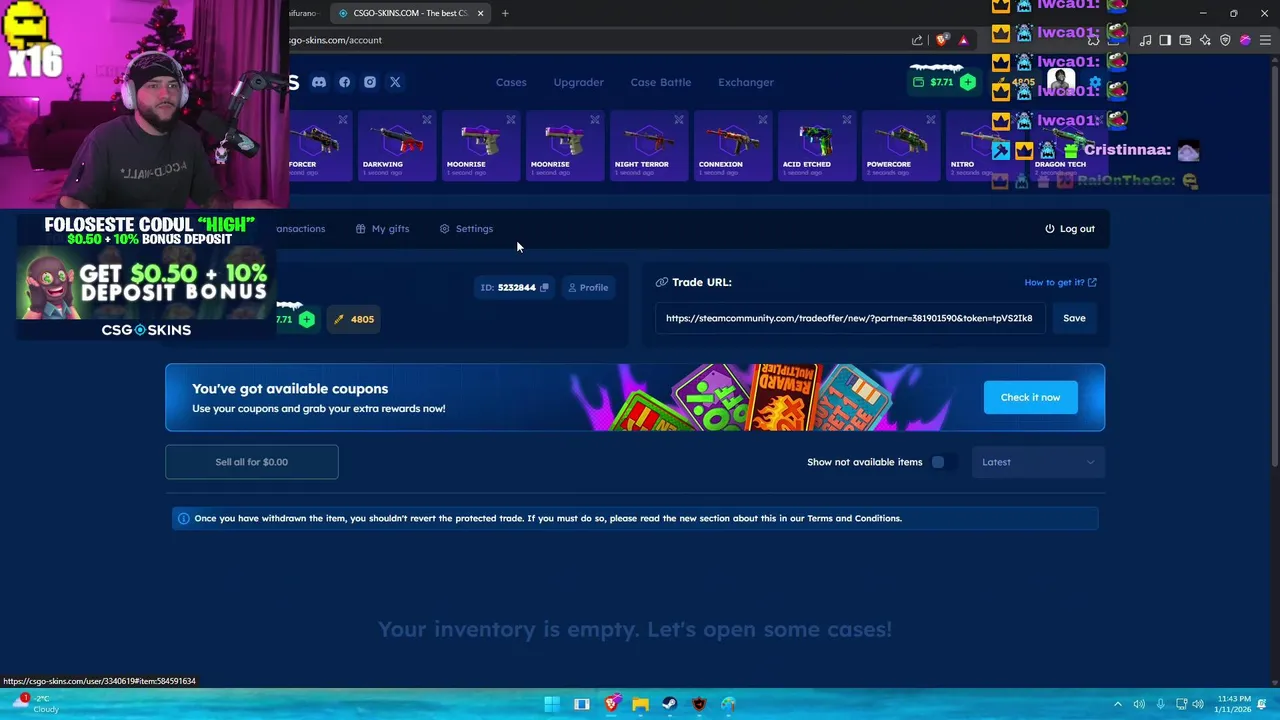Open the NIGHT TERROR live drop card

click(648, 145)
